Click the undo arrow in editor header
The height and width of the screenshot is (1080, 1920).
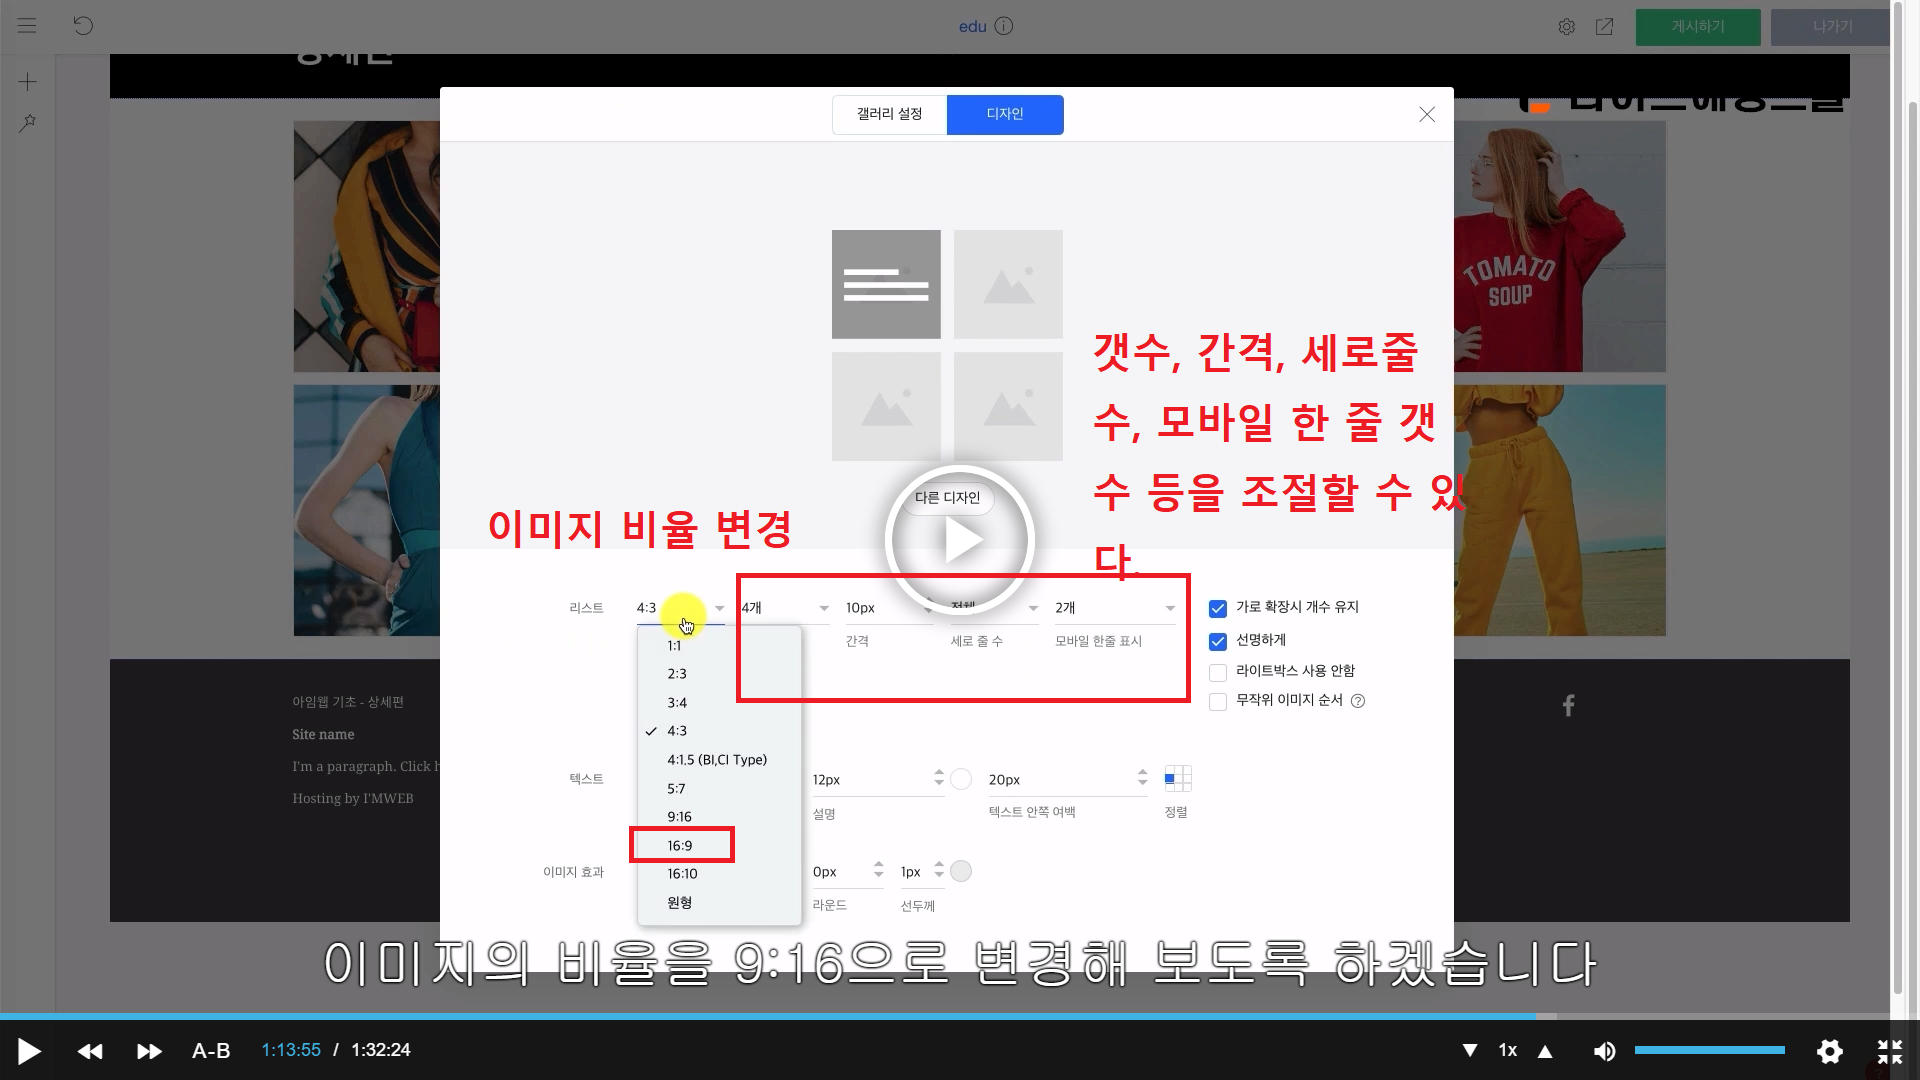click(83, 26)
